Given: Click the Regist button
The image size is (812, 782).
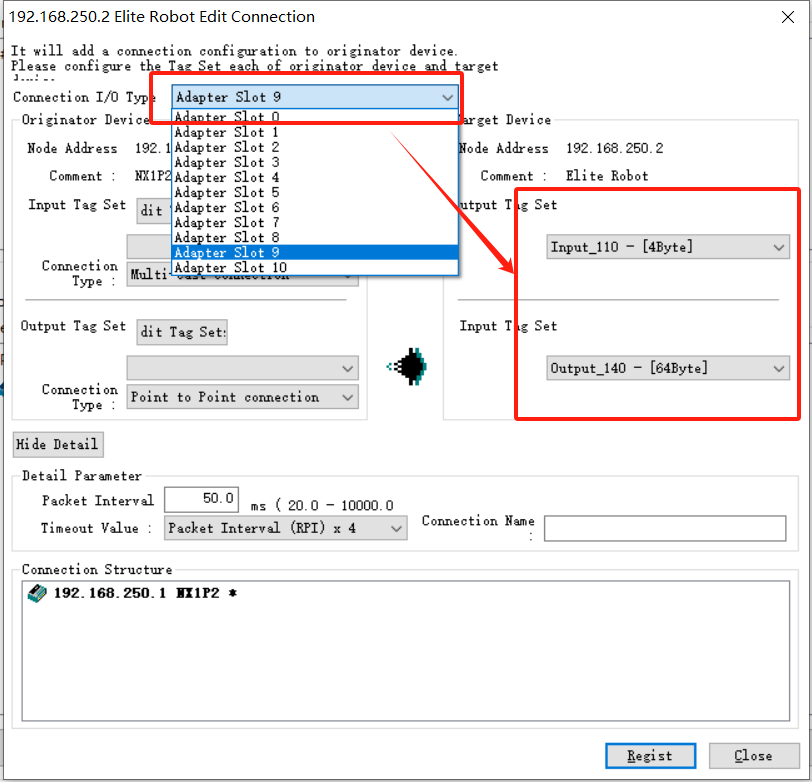Looking at the screenshot, I should click(652, 755).
